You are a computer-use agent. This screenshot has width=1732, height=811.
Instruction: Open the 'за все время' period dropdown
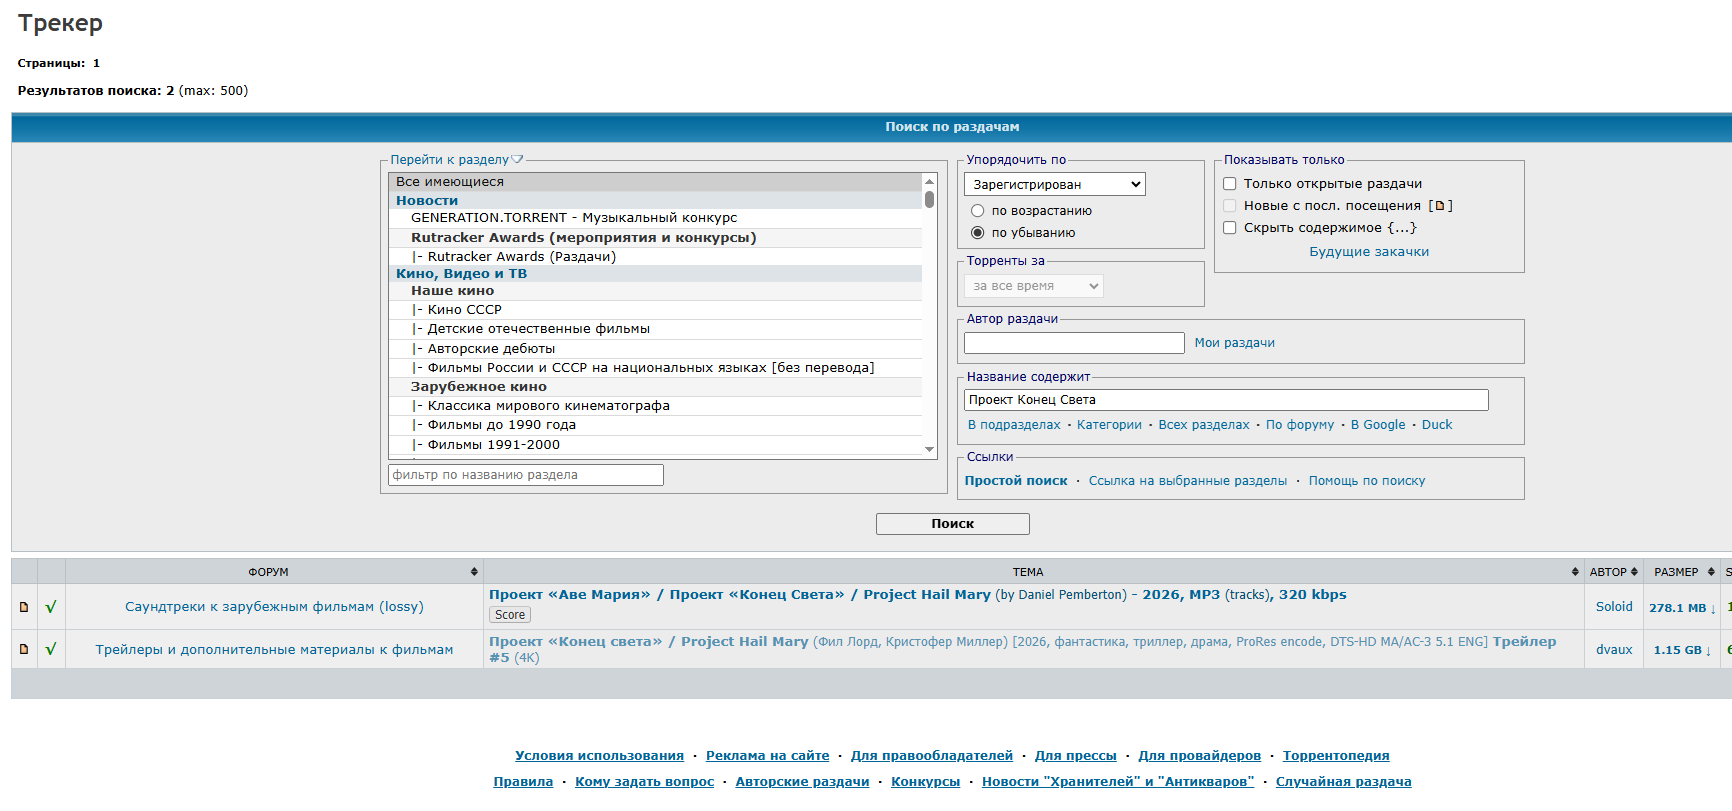point(1034,286)
